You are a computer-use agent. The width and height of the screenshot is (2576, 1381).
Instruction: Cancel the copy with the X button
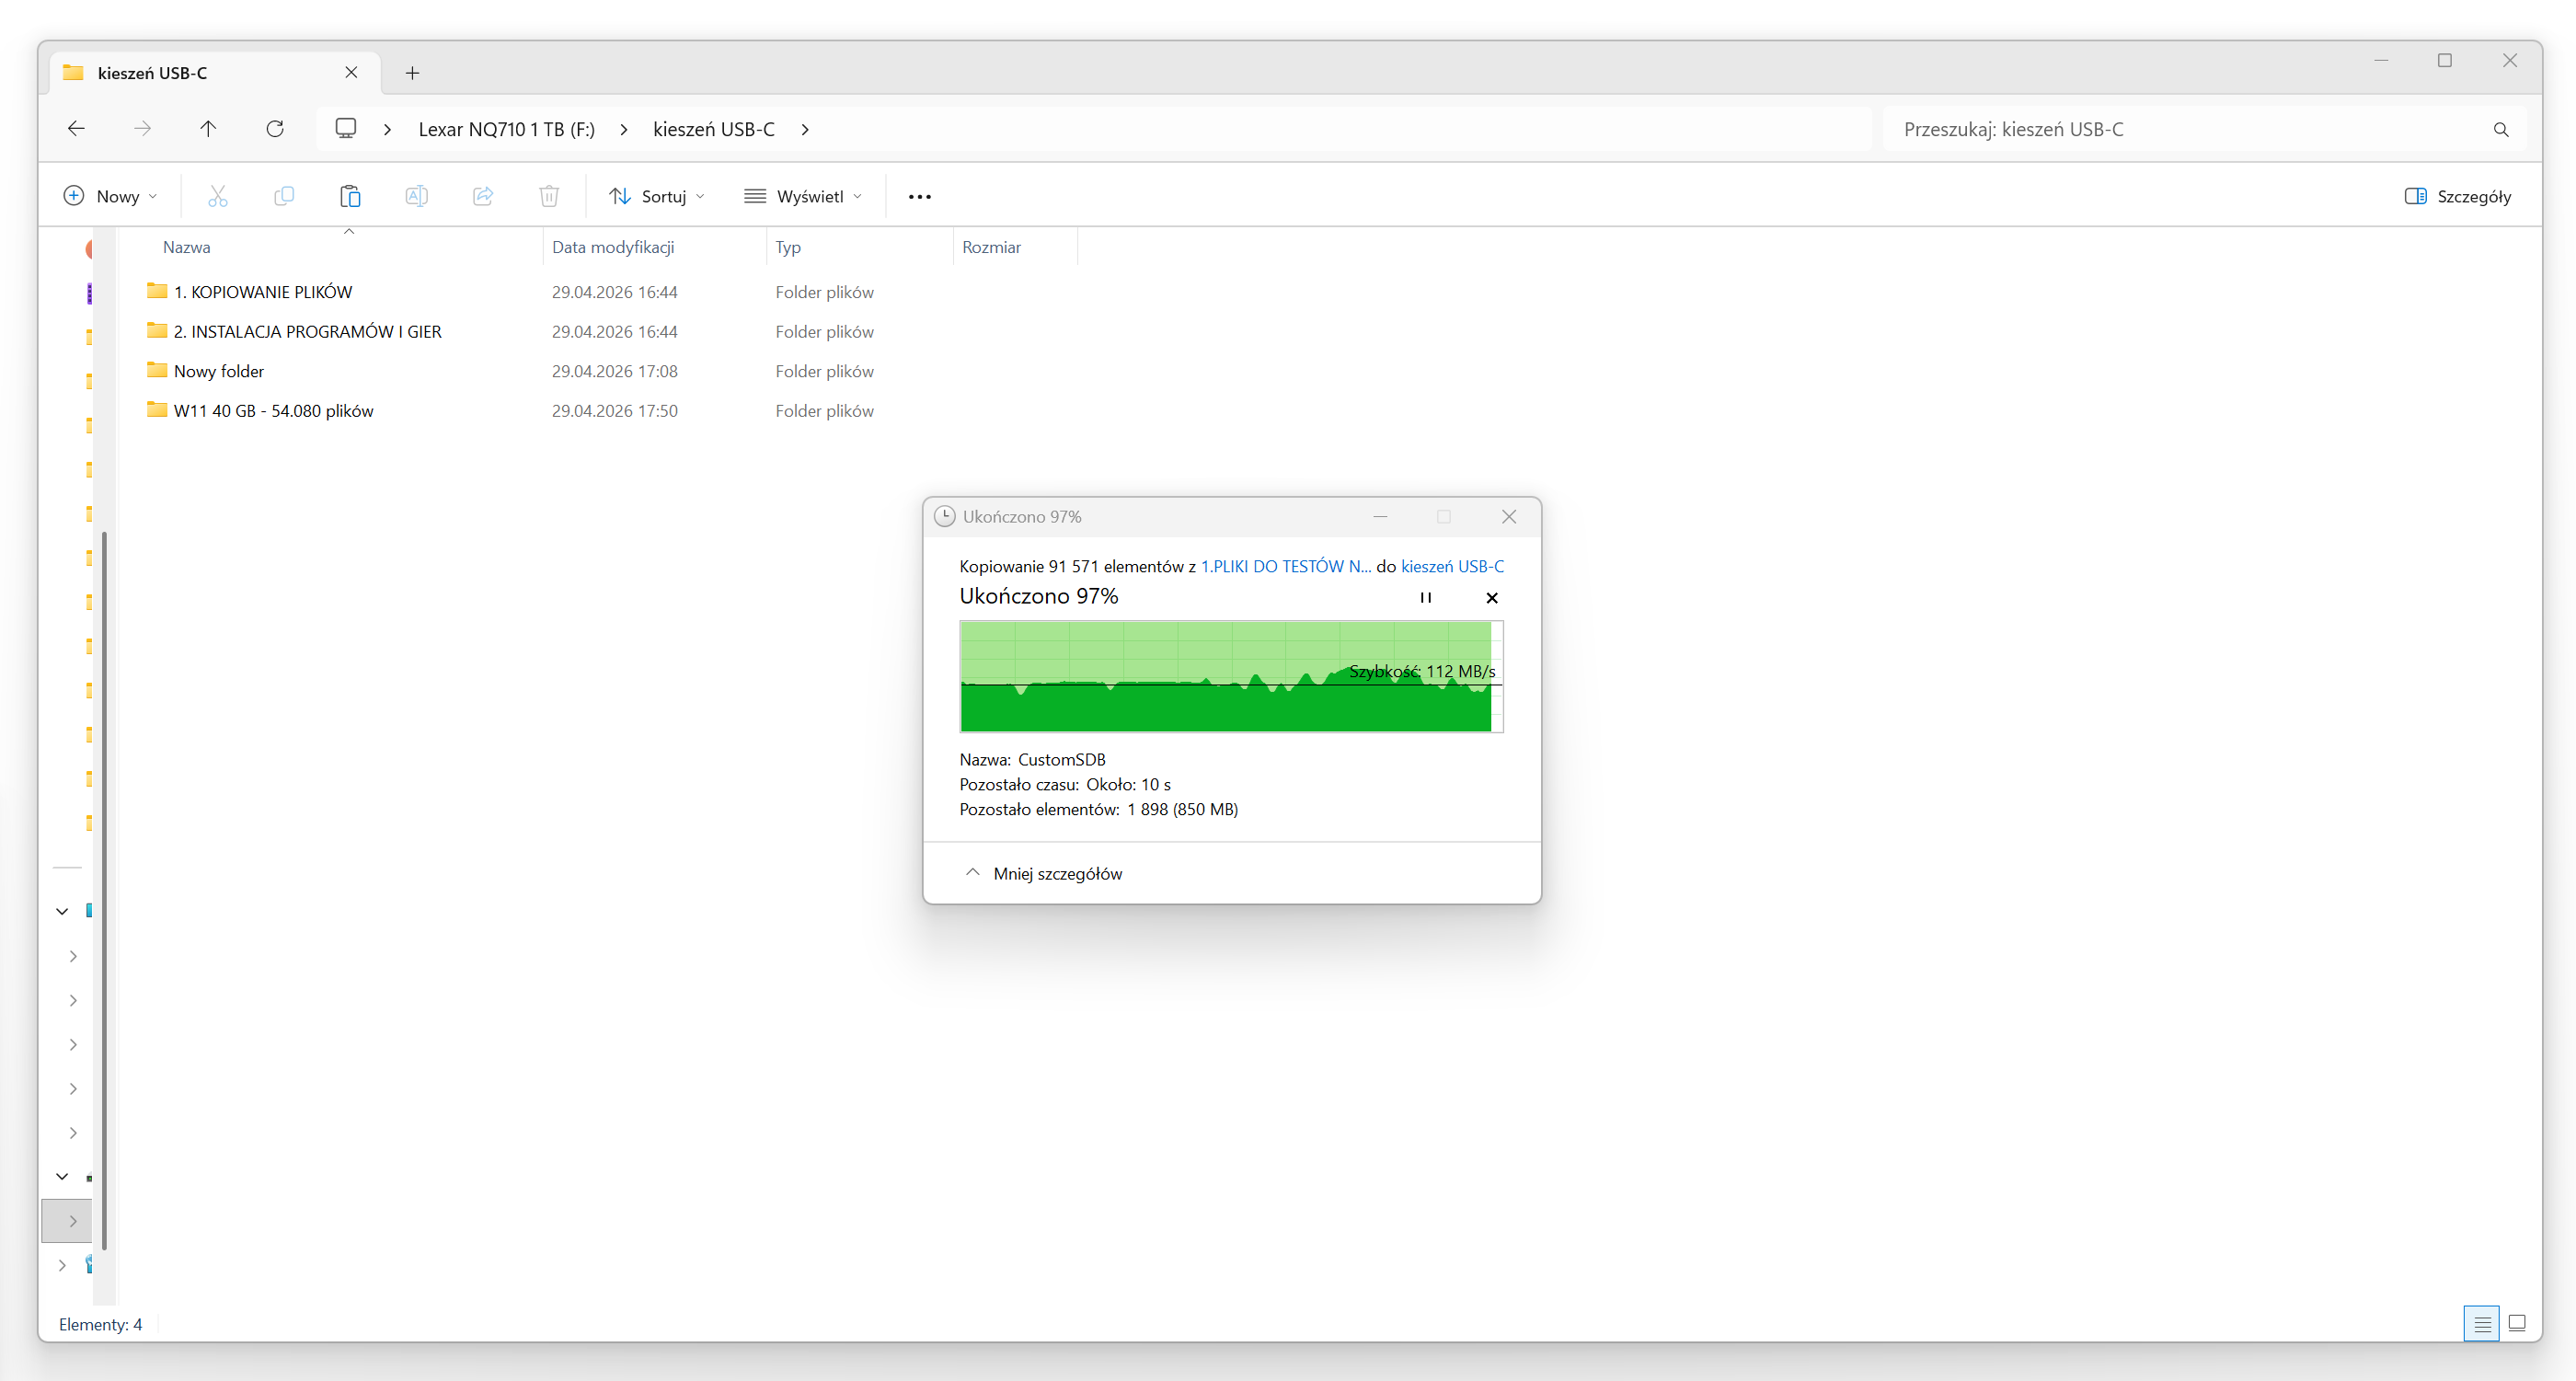[1492, 598]
